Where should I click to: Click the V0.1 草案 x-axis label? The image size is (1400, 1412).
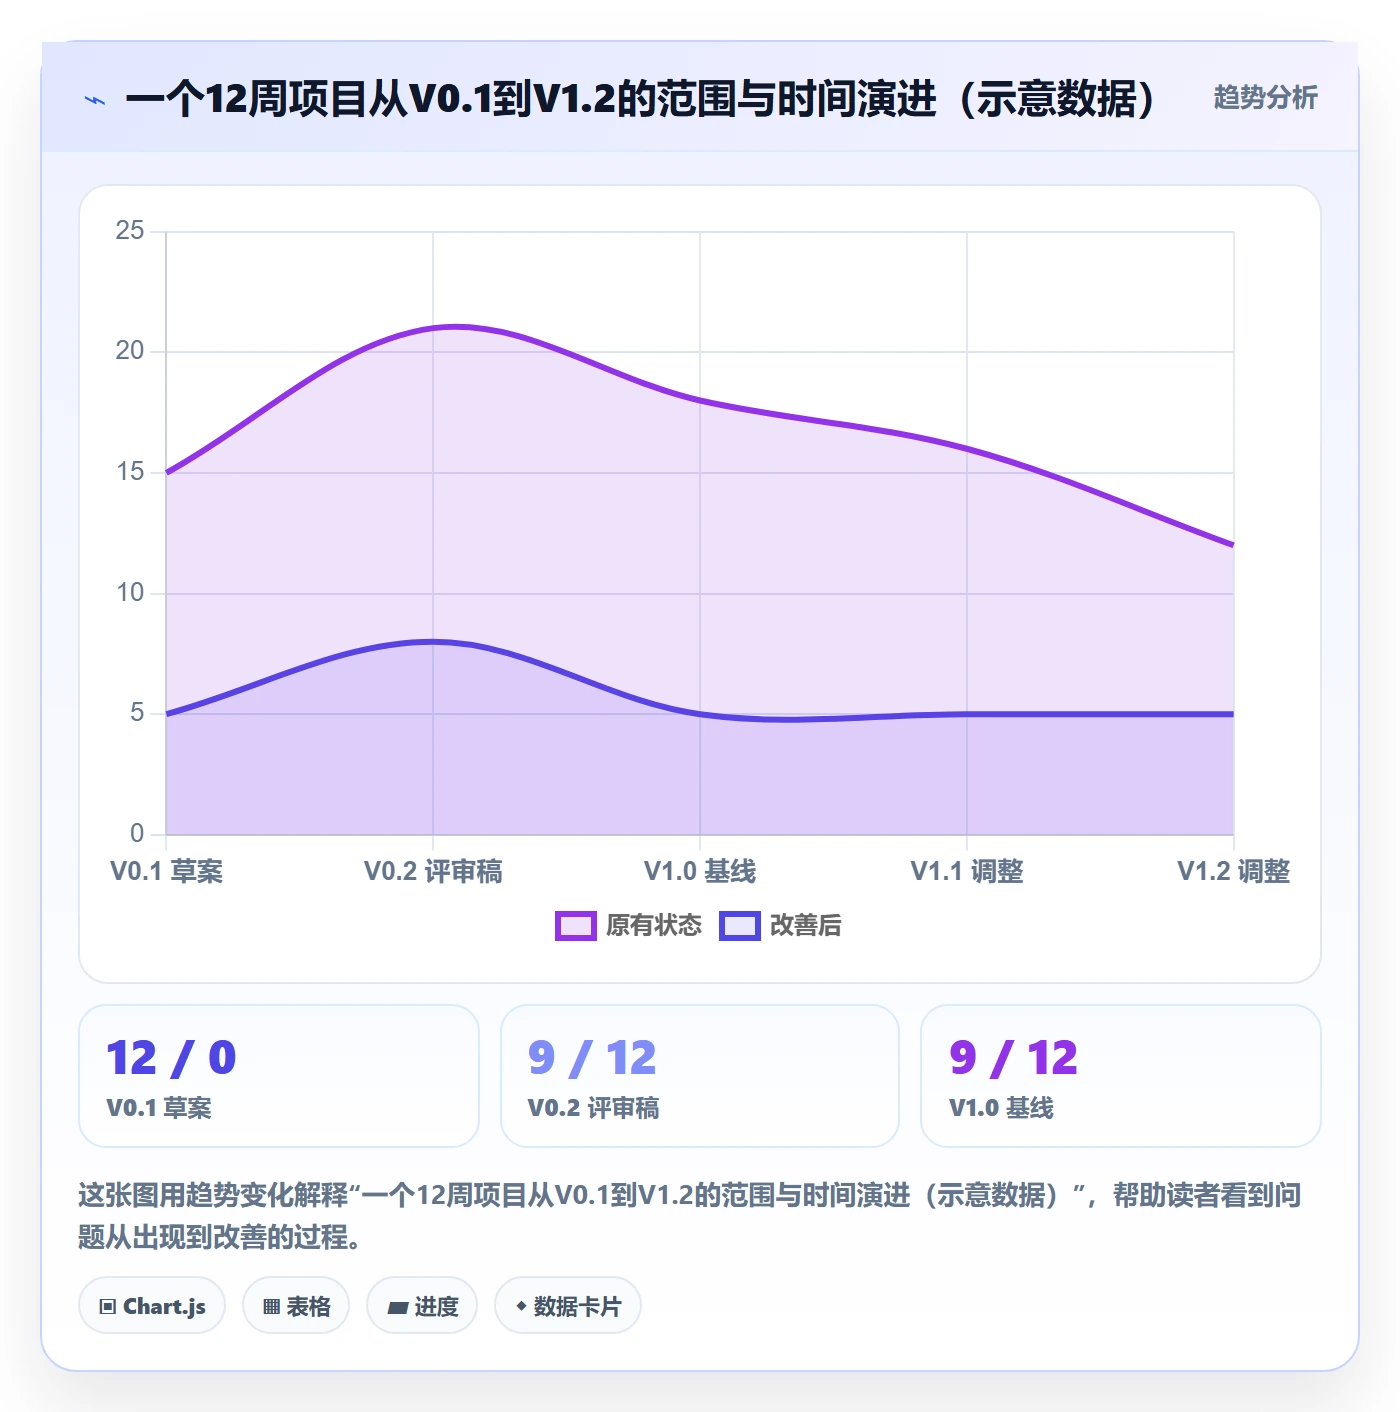click(x=167, y=871)
